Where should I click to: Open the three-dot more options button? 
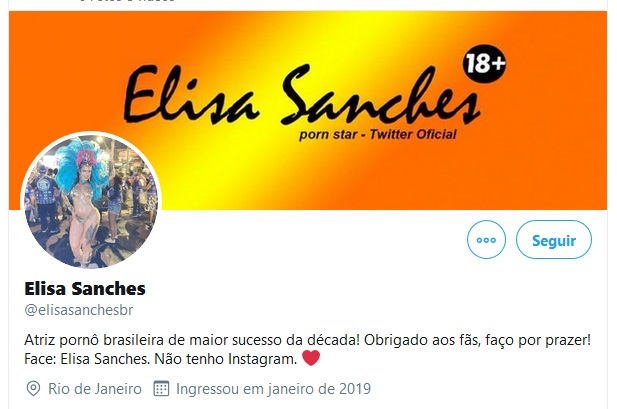(486, 239)
